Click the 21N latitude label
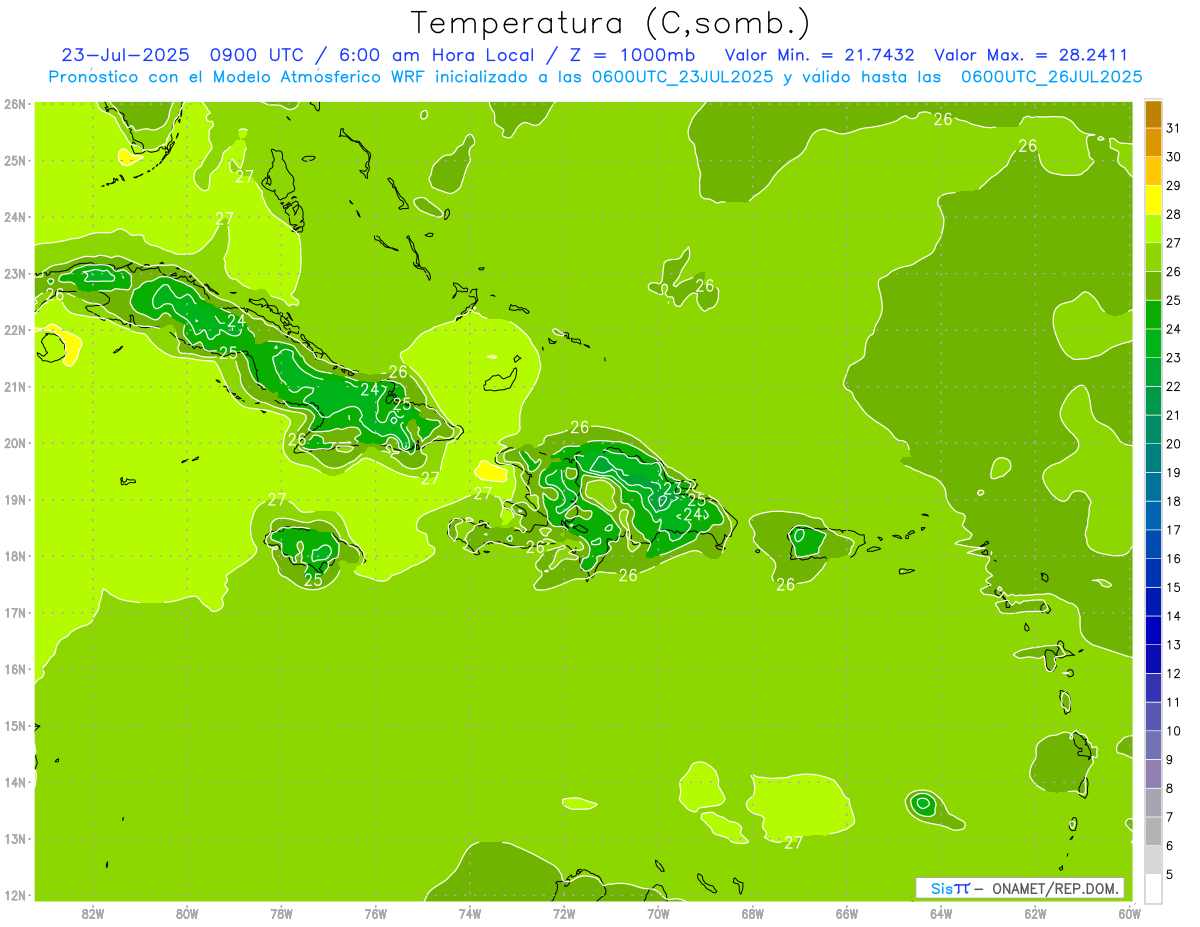This screenshot has height=927, width=1200. pyautogui.click(x=14, y=386)
